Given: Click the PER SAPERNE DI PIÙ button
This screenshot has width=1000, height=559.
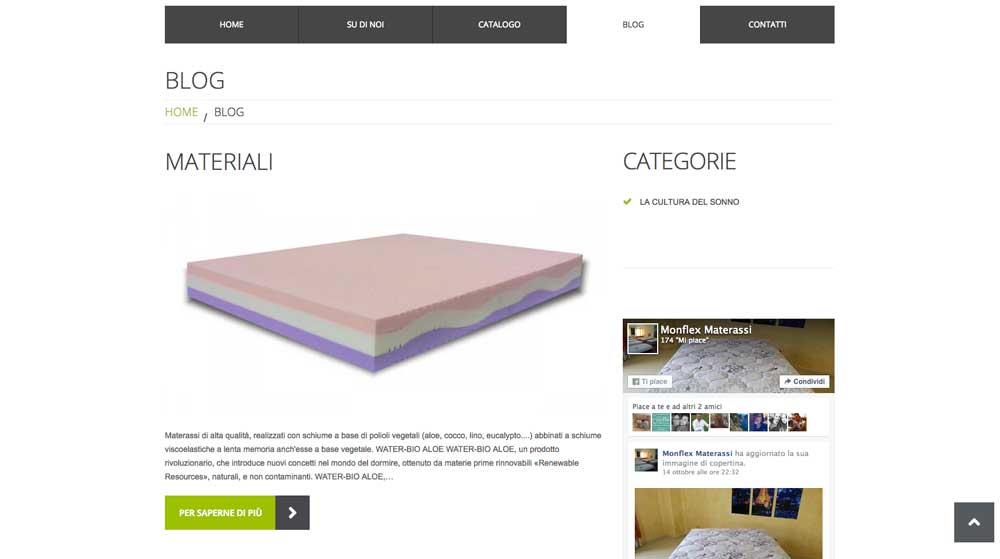Looking at the screenshot, I should (220, 512).
